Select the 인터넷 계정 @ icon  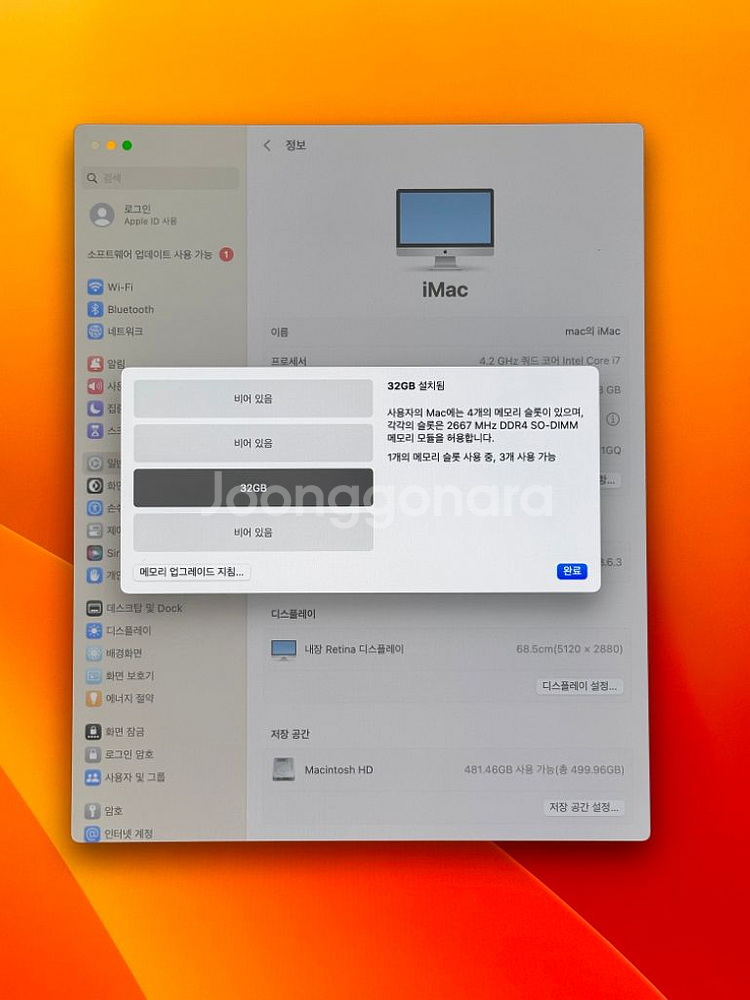92,834
